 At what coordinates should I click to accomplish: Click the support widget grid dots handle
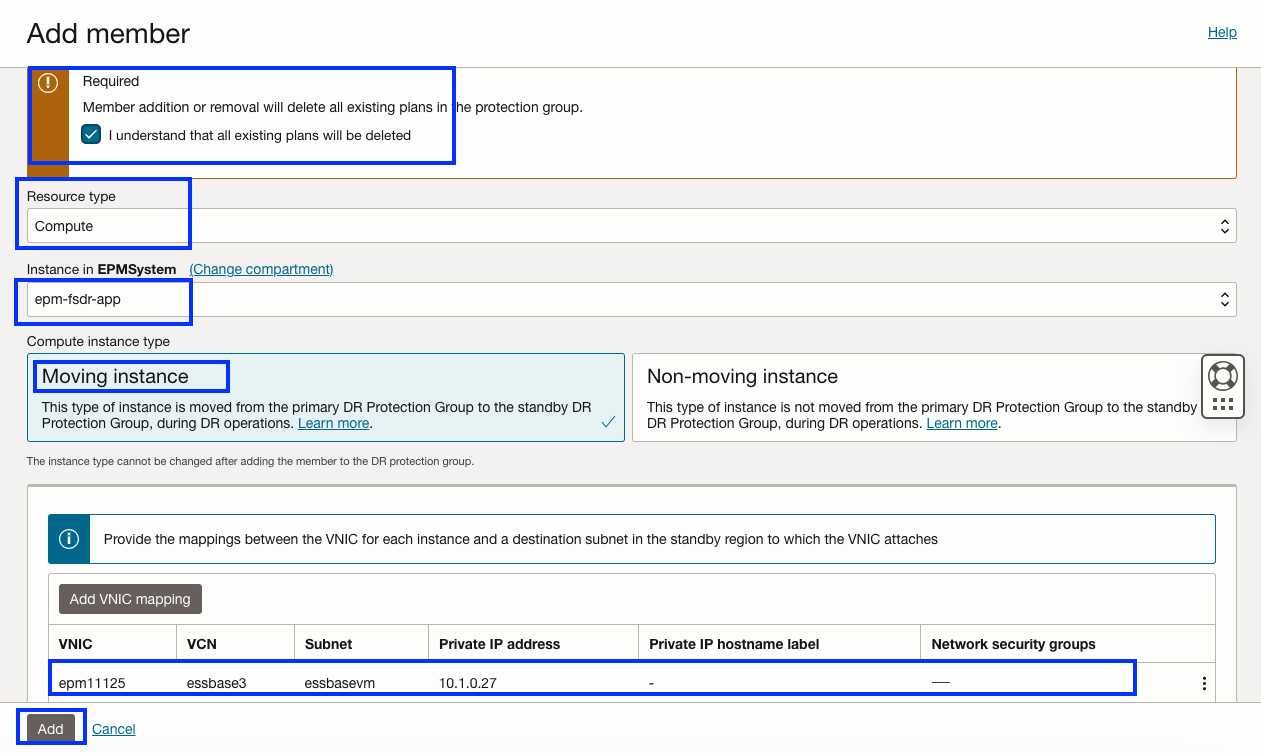pyautogui.click(x=1223, y=405)
